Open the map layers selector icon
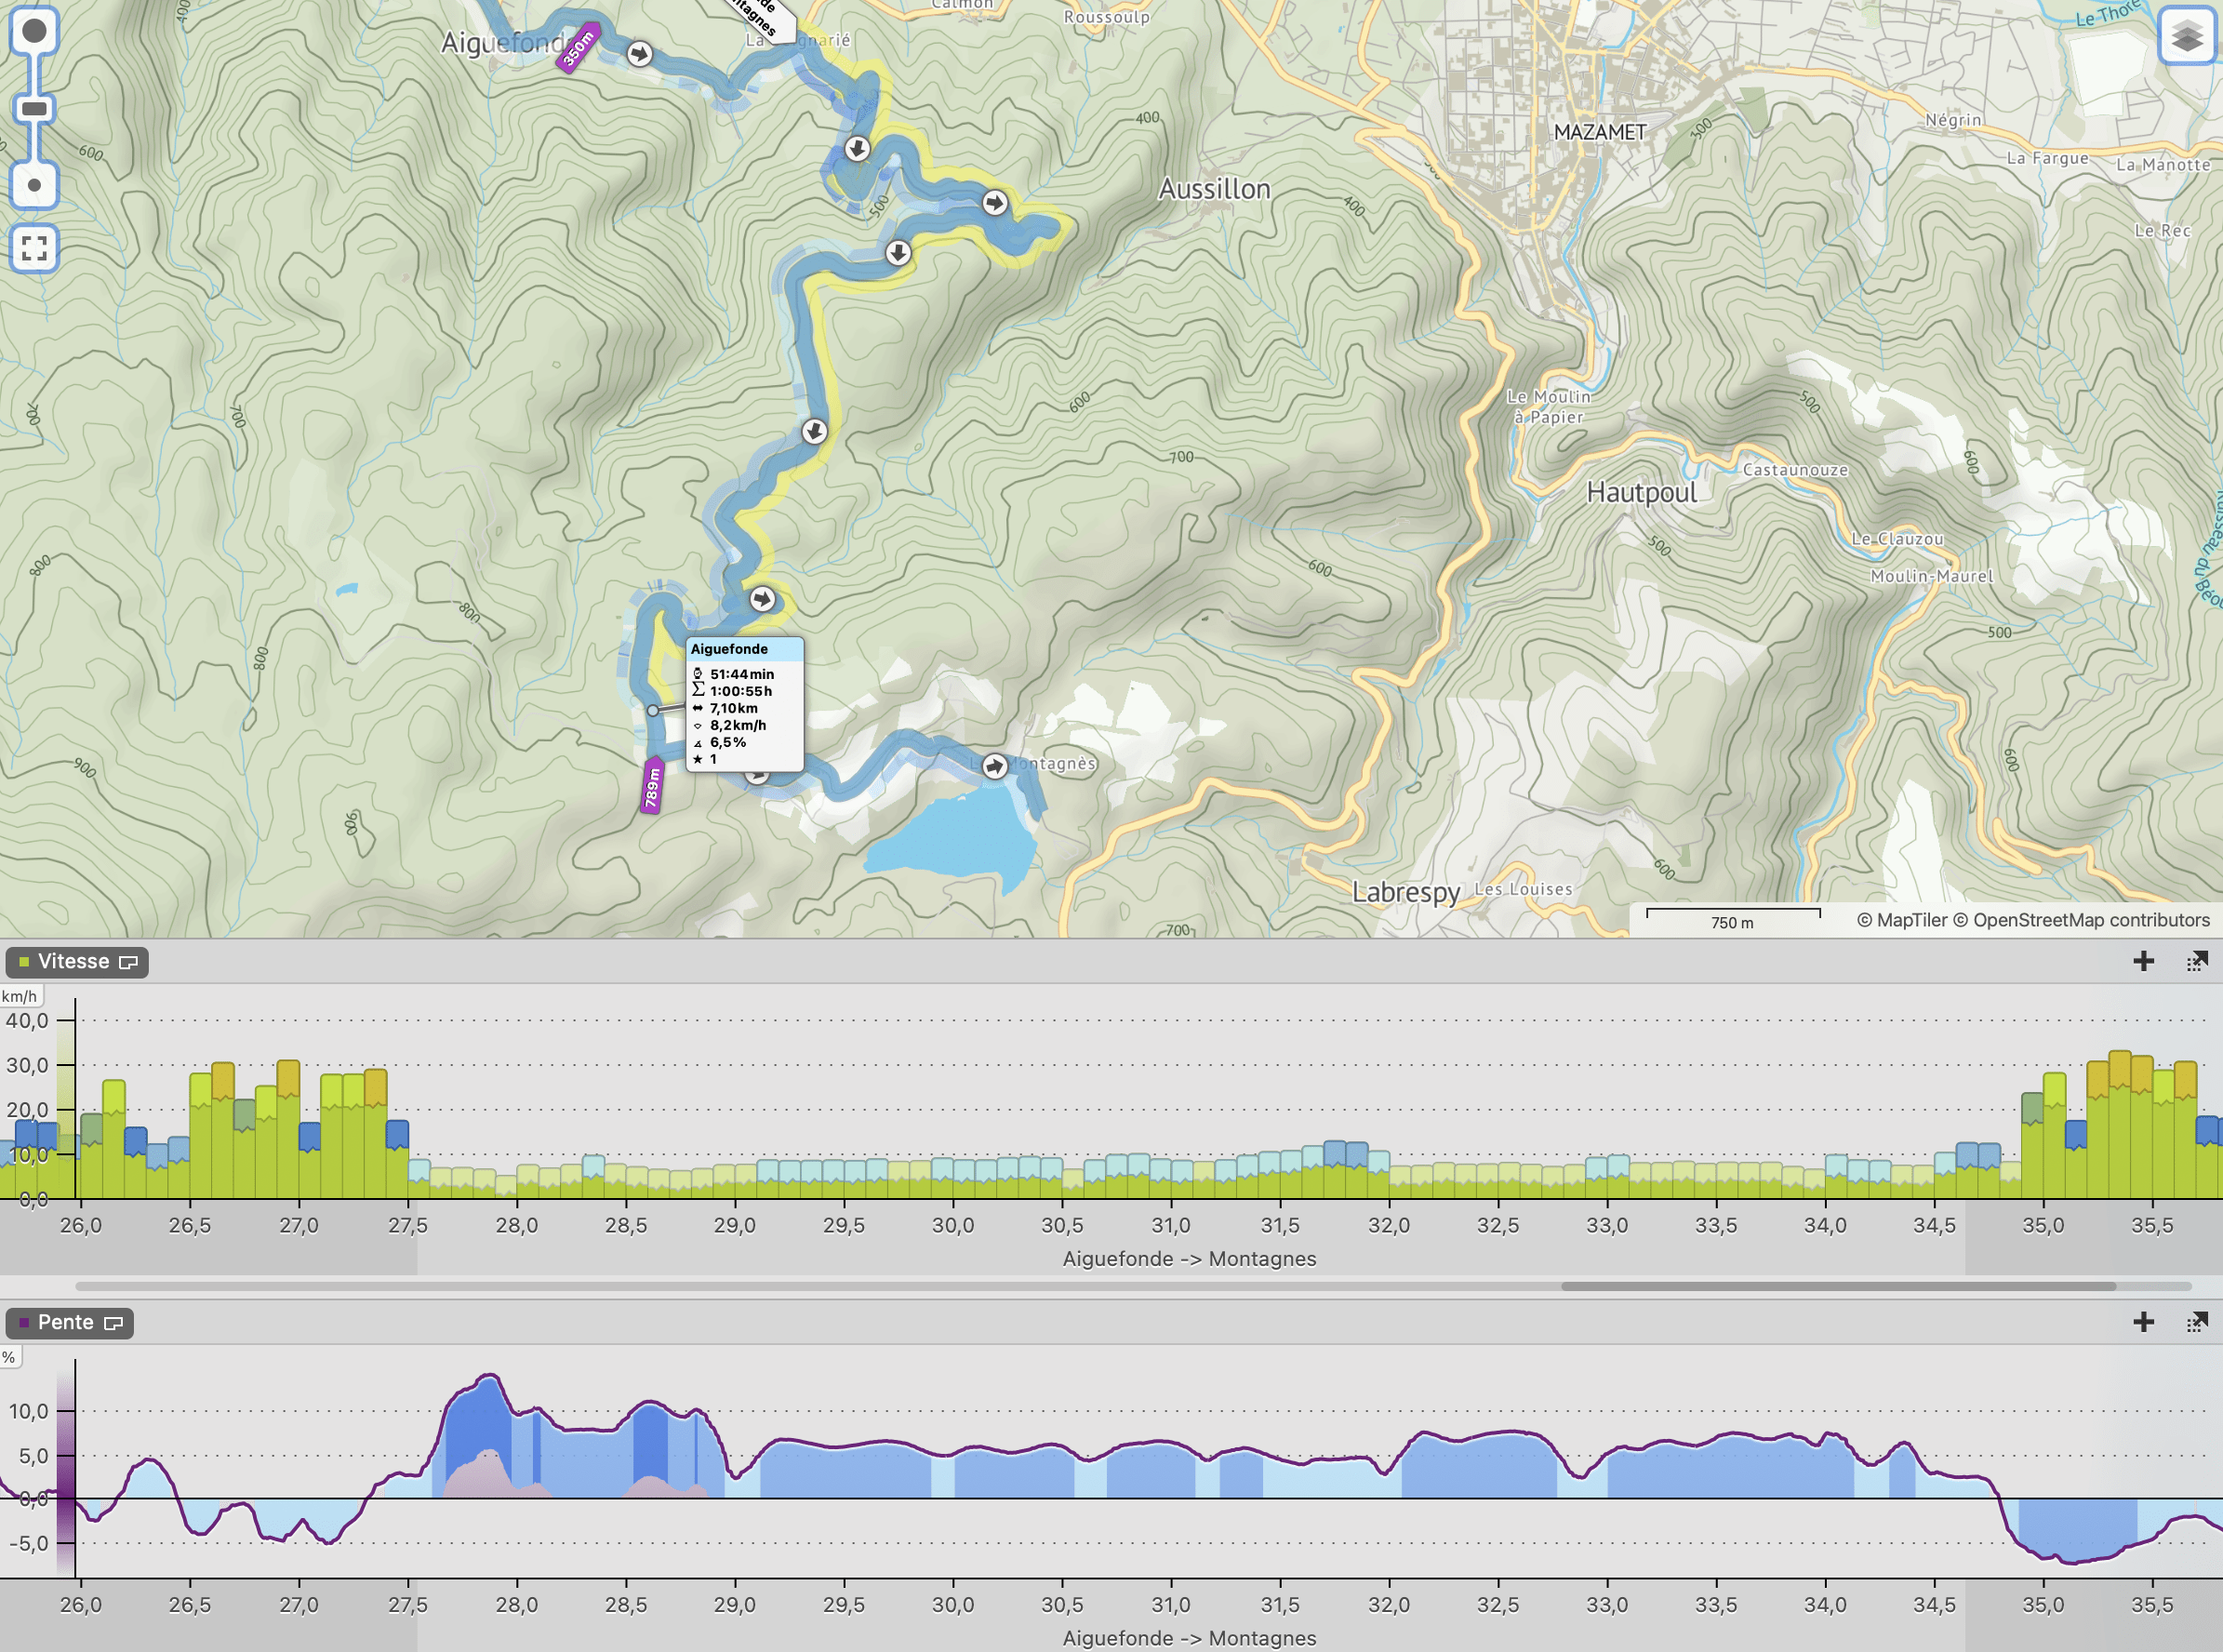This screenshot has height=1652, width=2223. [2186, 36]
